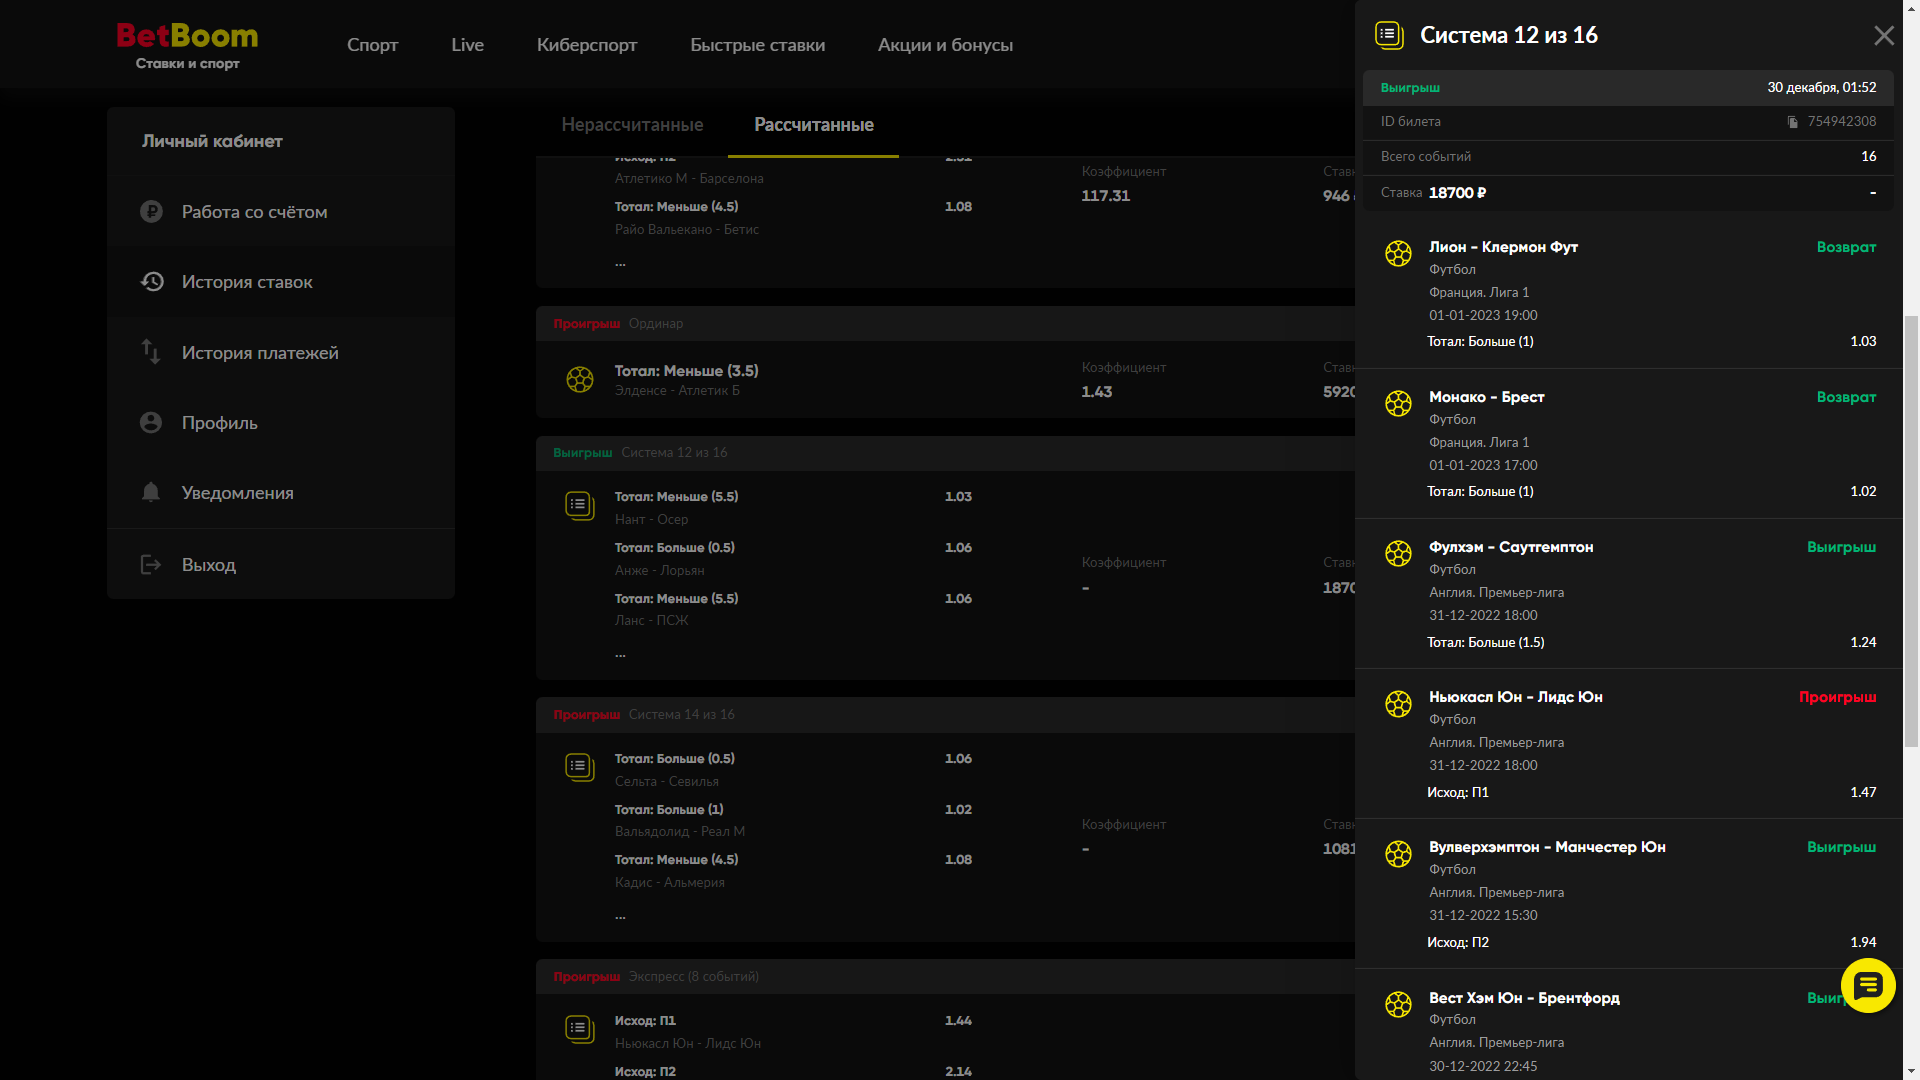Open Акции и бонусы section
Screen dimensions: 1920x1080
coord(945,45)
